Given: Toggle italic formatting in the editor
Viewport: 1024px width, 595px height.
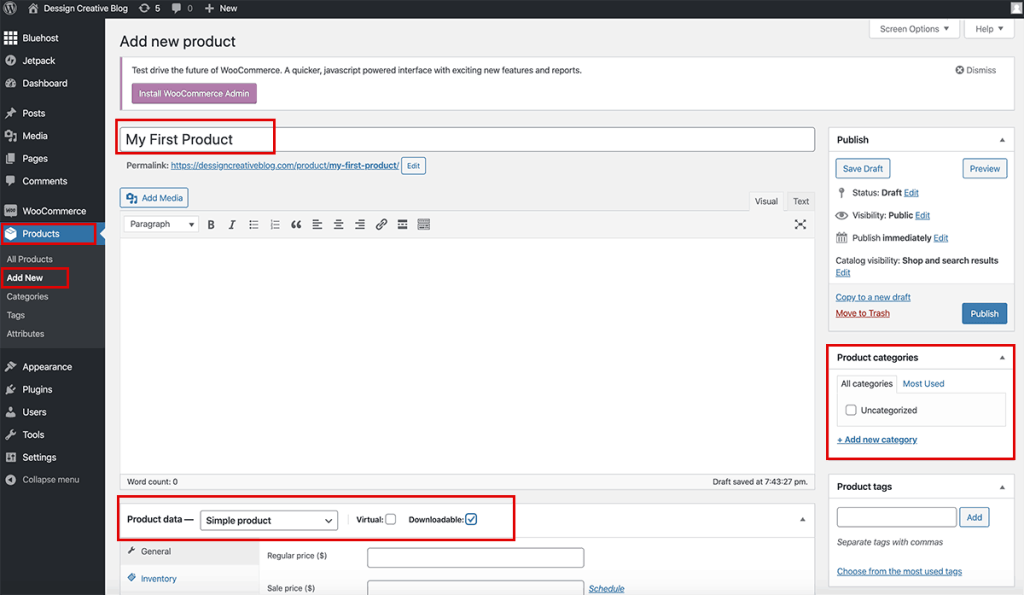Looking at the screenshot, I should click(x=232, y=225).
